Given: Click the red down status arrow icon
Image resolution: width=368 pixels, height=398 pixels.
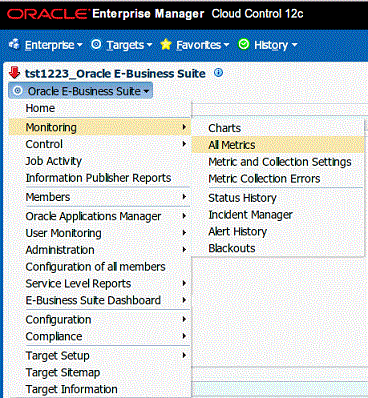Looking at the screenshot, I should tap(14, 73).
